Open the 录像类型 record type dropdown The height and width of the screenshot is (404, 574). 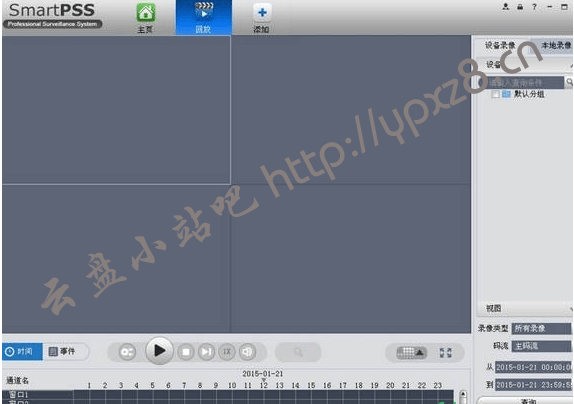tap(541, 329)
